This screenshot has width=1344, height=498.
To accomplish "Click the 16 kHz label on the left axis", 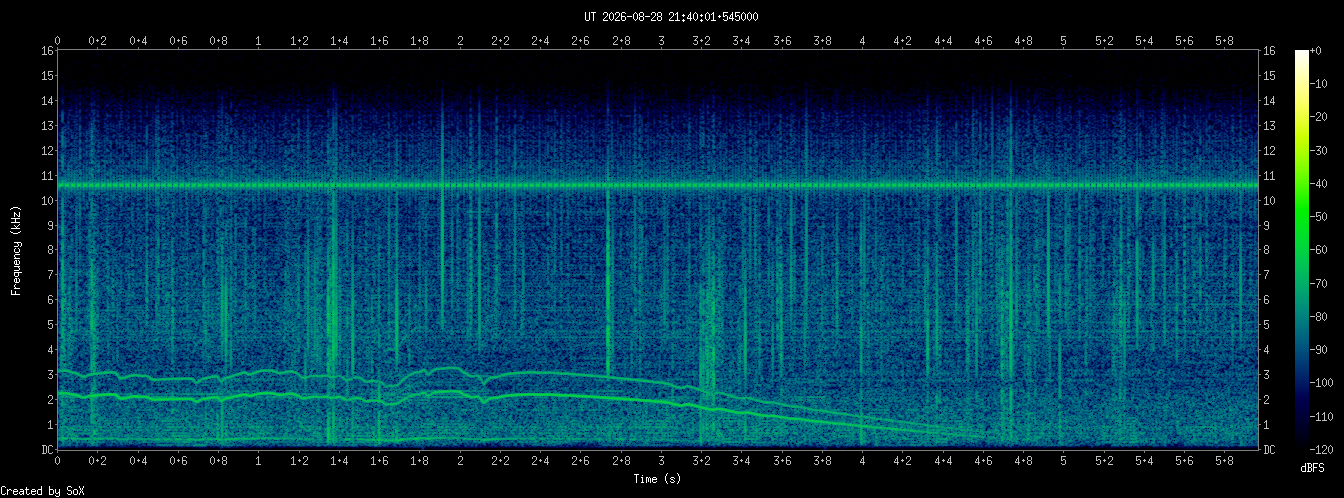I will pos(47,50).
